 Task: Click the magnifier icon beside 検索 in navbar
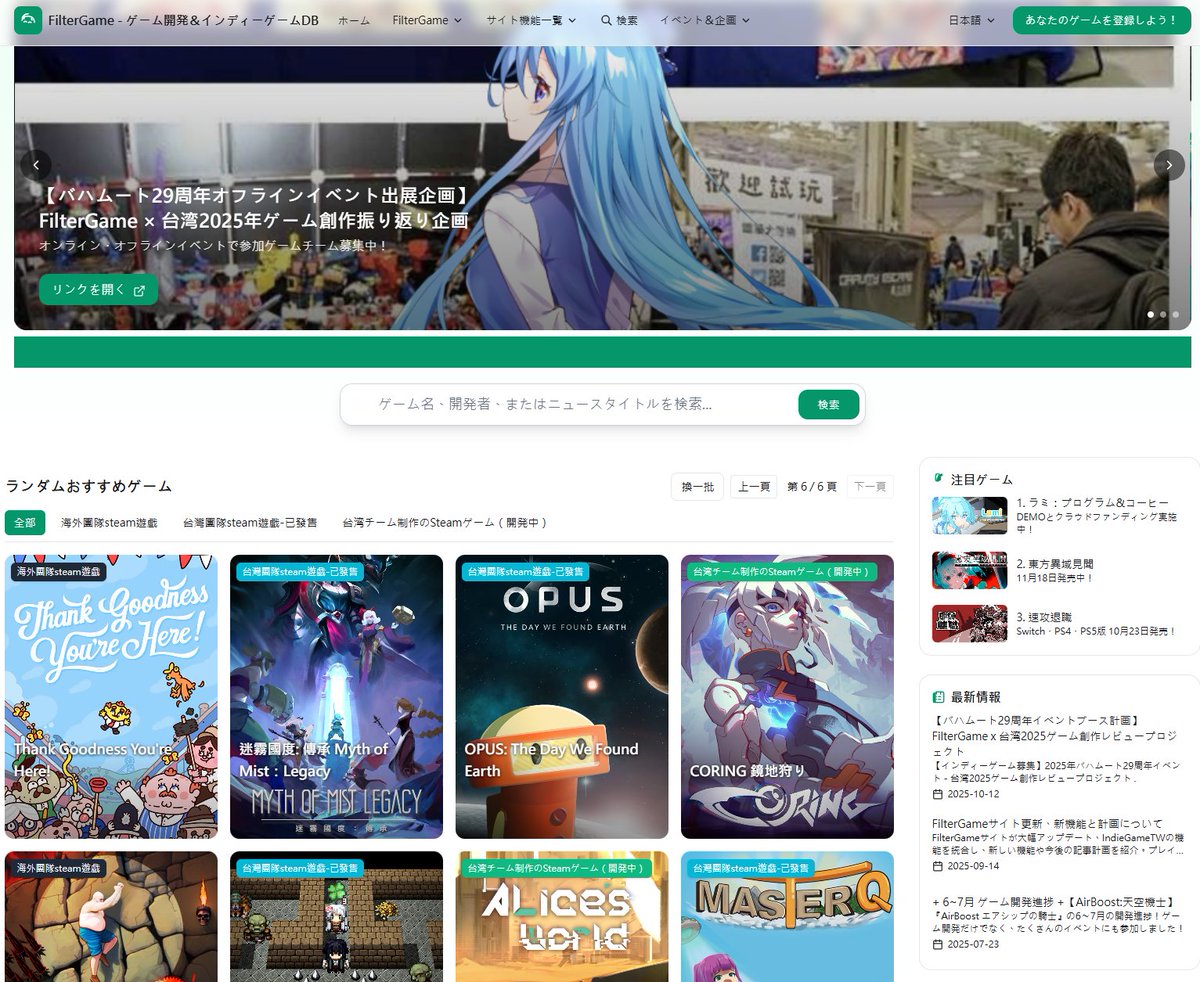(606, 20)
